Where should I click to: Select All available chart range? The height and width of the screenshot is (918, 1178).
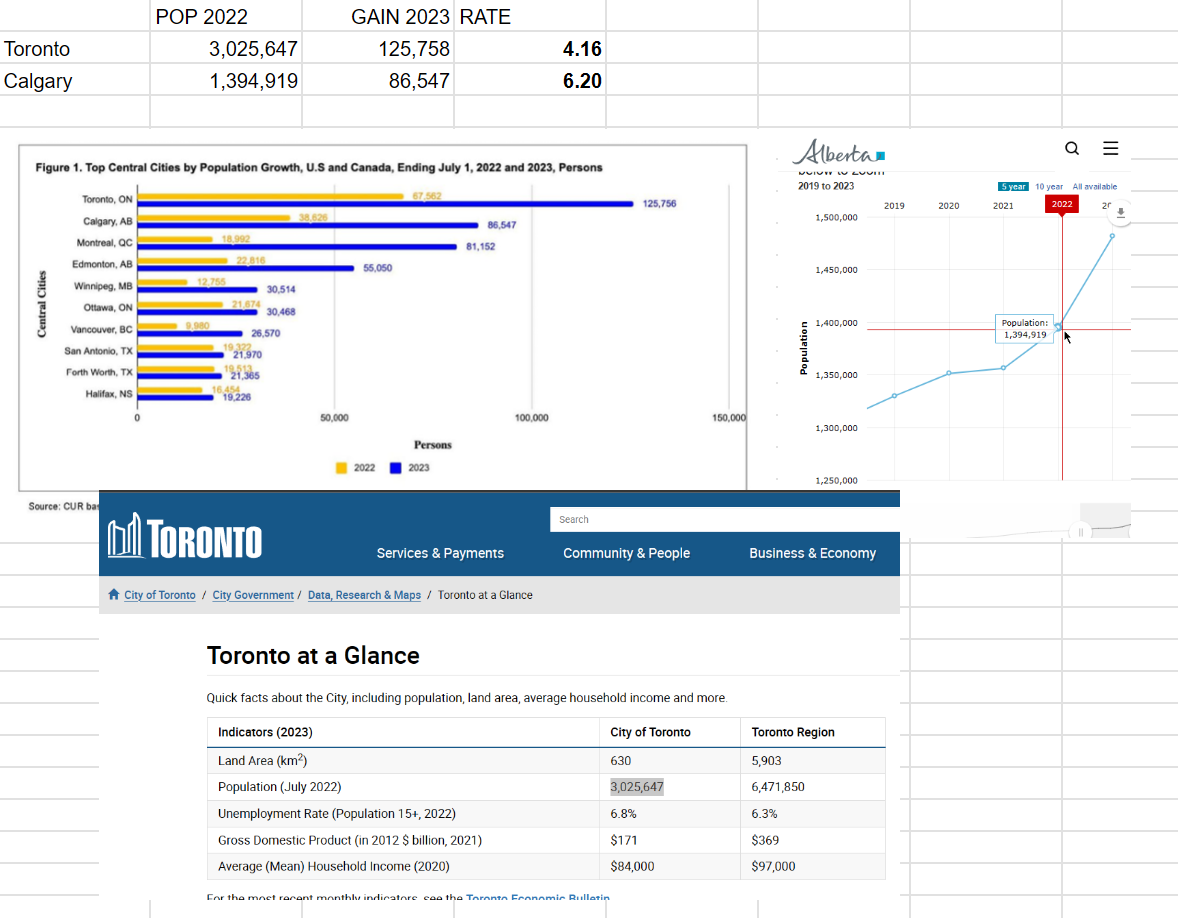1095,187
